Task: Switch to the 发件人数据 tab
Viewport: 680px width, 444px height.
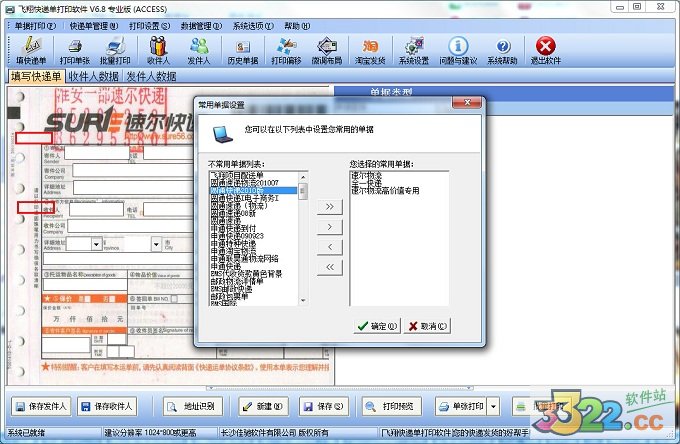Action: 151,76
